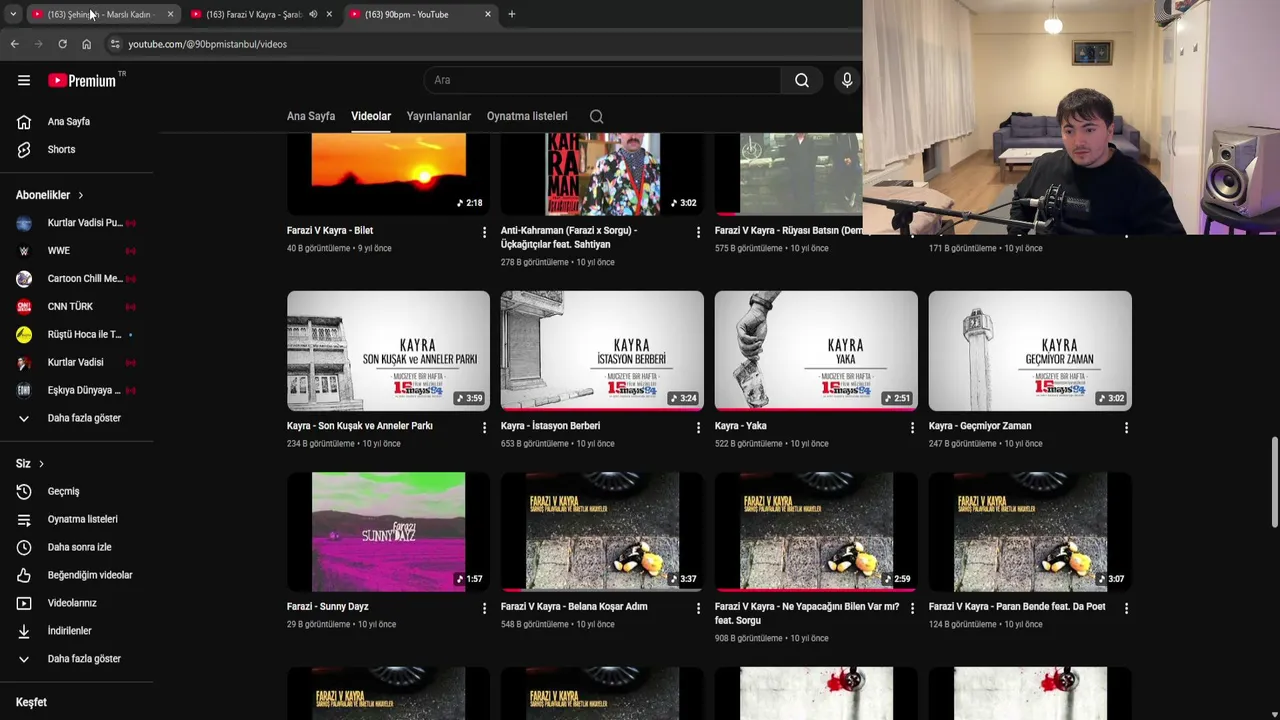Open CNN TÜRK subscription channel
The height and width of the screenshot is (720, 1280).
pyautogui.click(x=76, y=307)
